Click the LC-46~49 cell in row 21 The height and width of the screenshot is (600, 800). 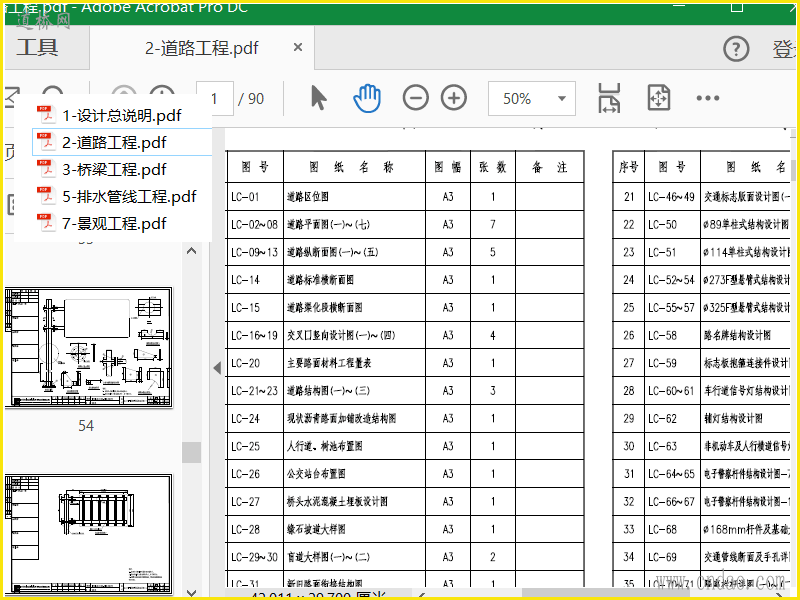671,196
